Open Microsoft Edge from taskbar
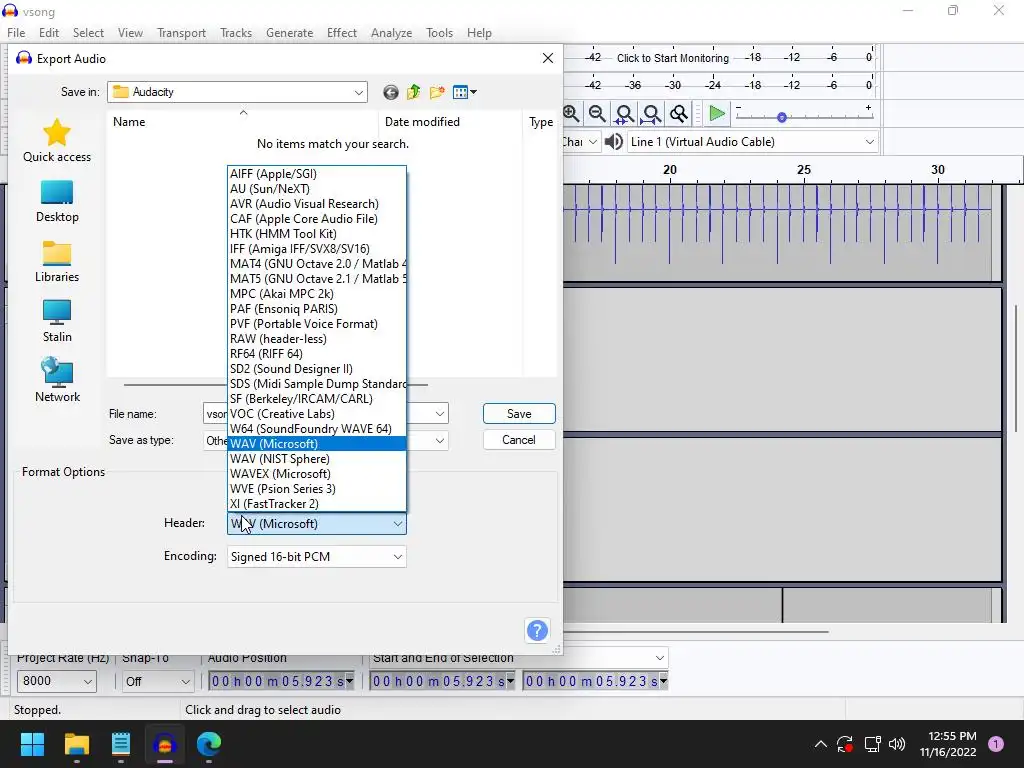 tap(209, 744)
